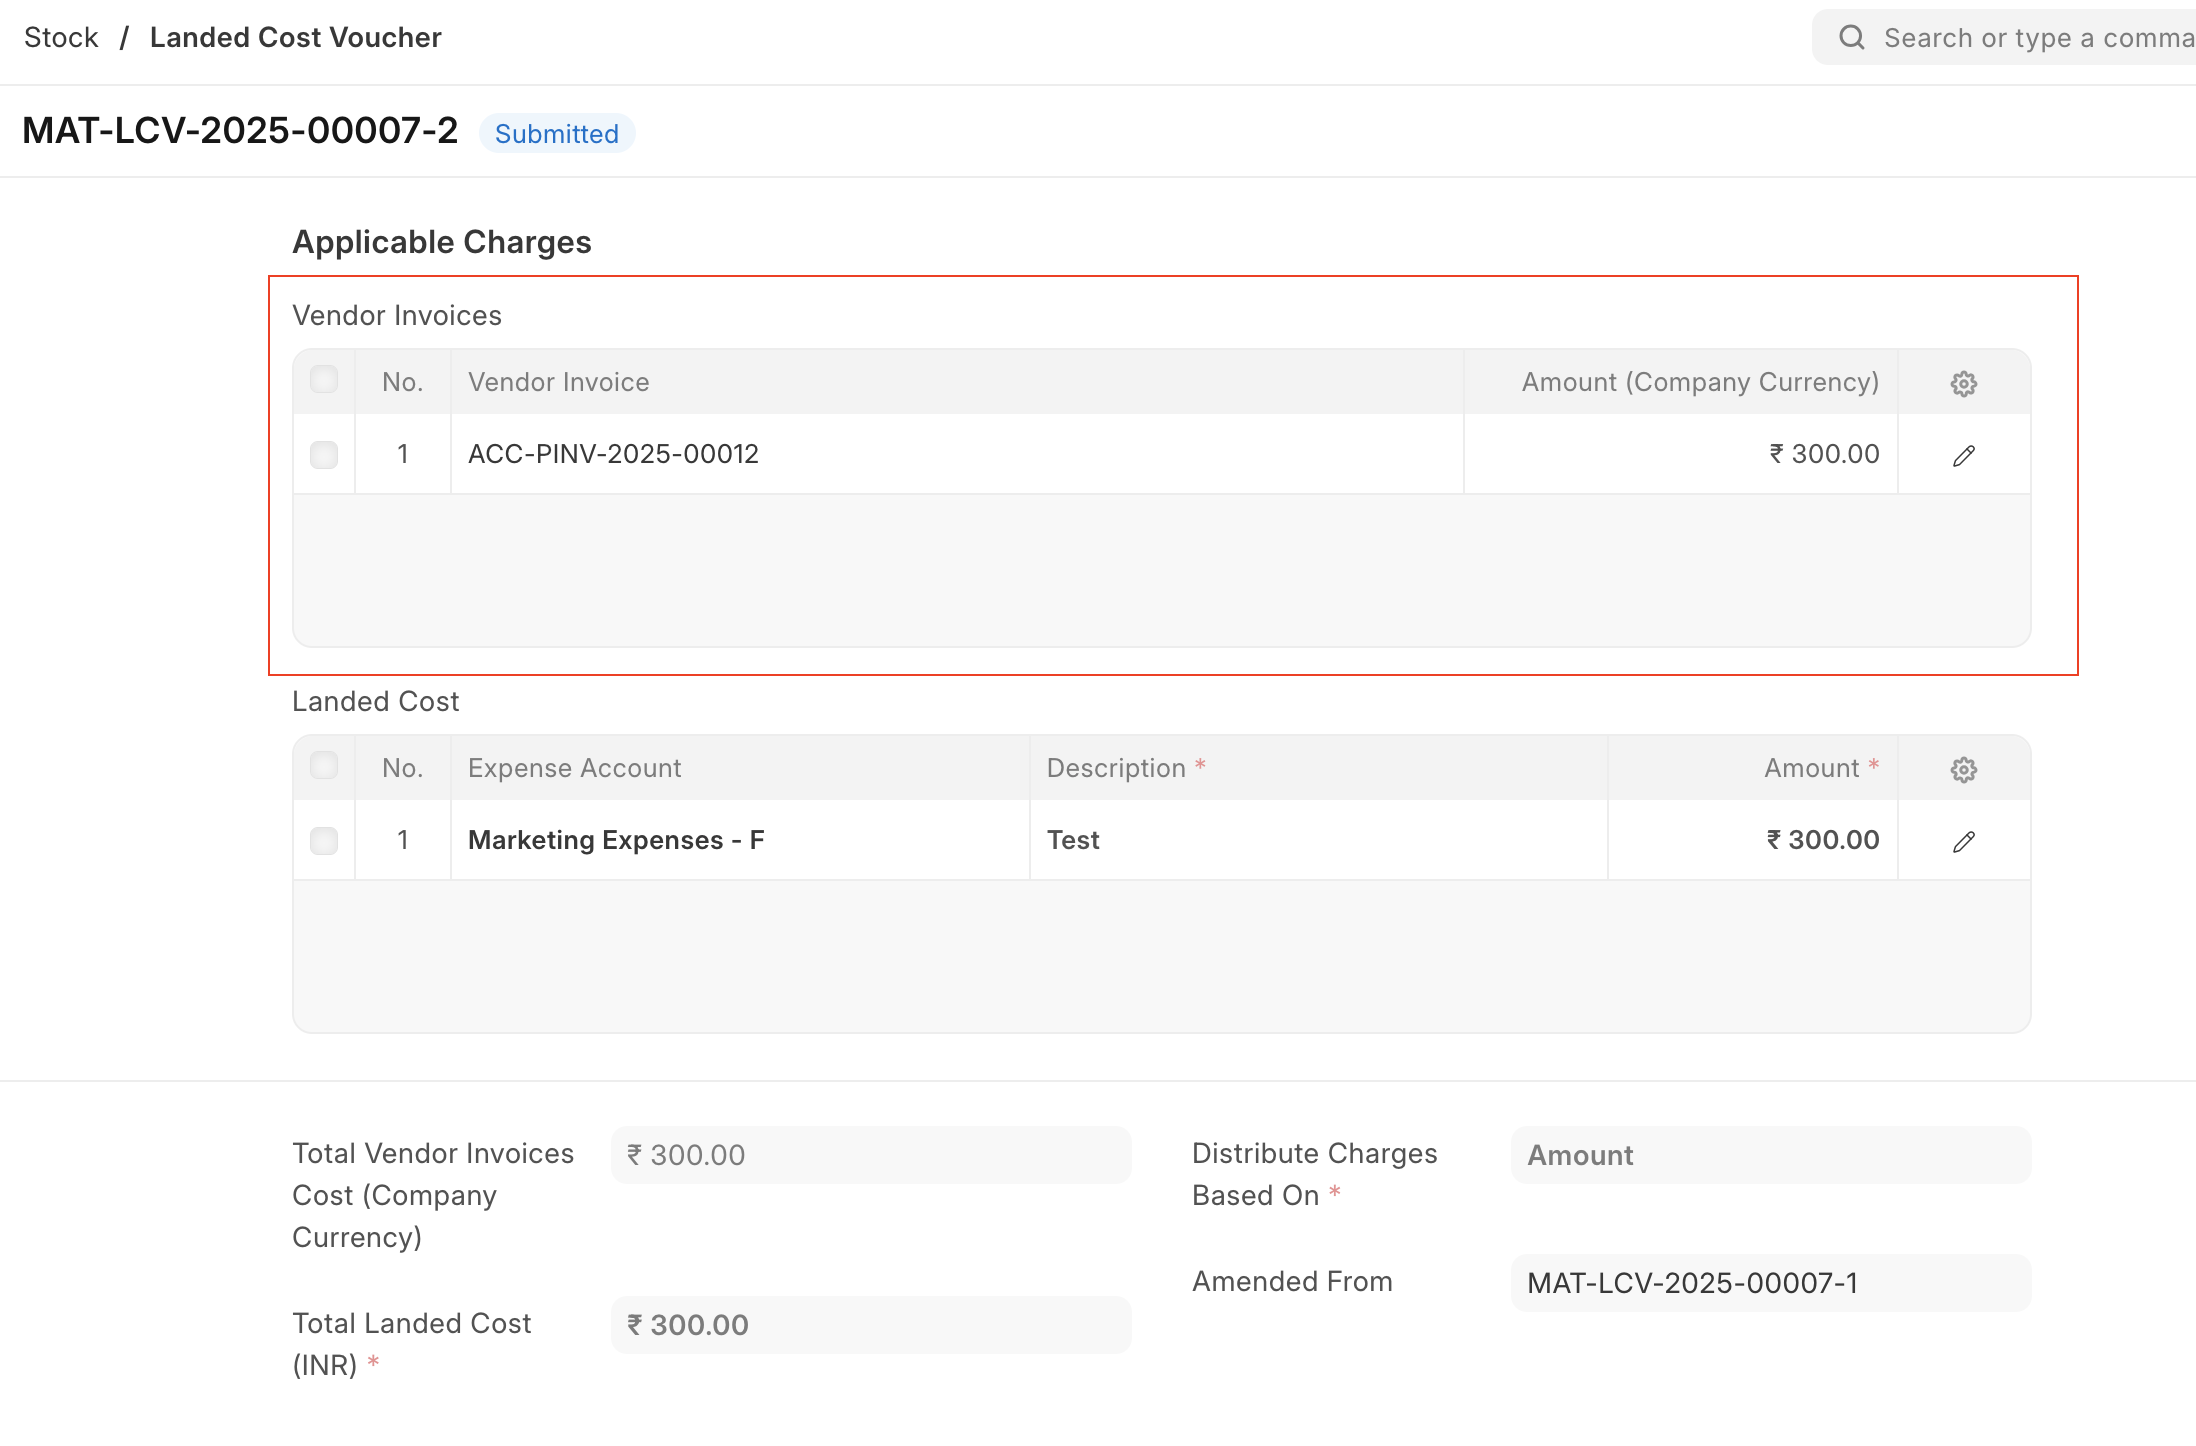Click the Amount column header in Landed Cost

click(1753, 768)
